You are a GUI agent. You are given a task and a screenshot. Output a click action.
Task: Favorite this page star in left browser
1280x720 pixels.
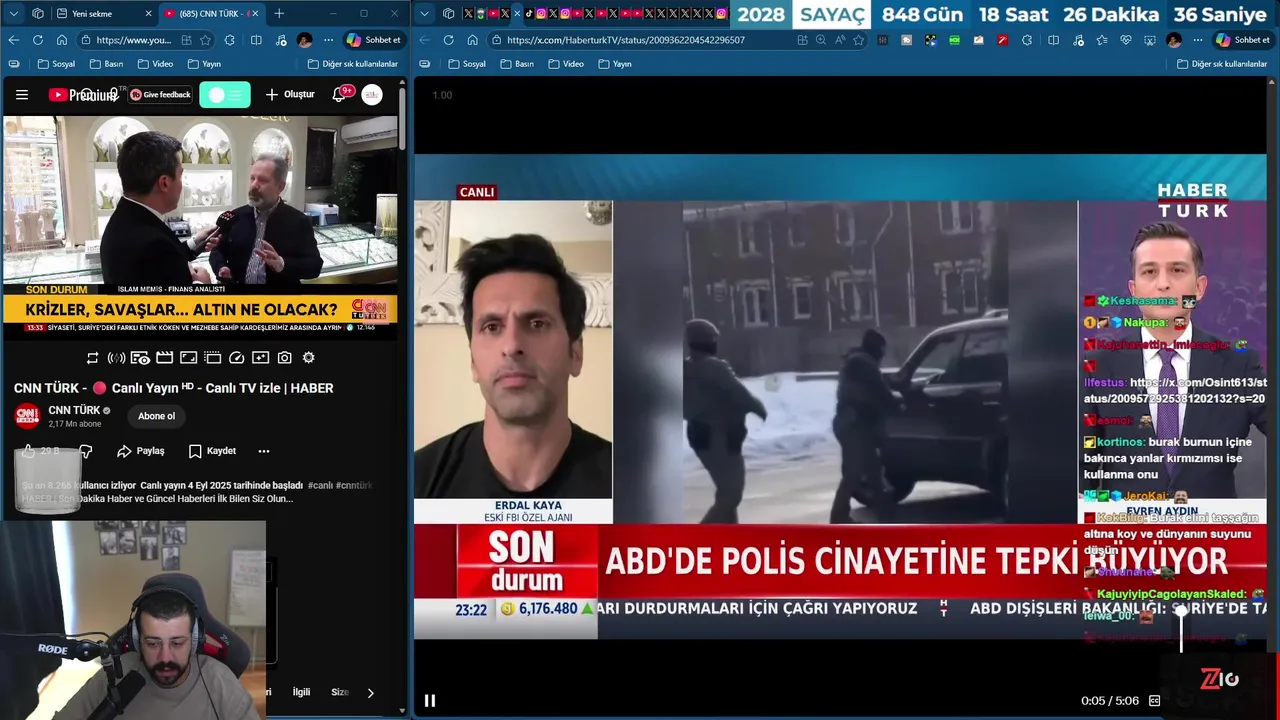pyautogui.click(x=205, y=40)
